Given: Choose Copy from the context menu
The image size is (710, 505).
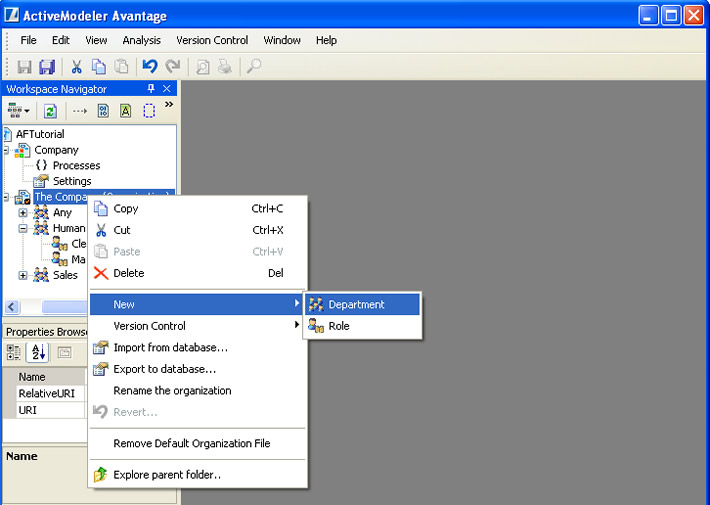Looking at the screenshot, I should point(197,208).
